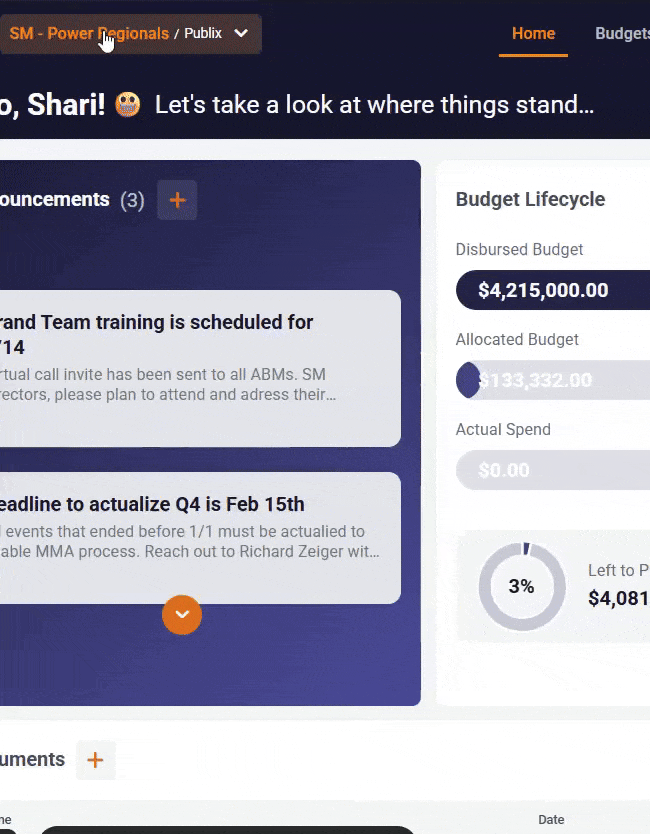Click the grinning emoji beside Shari's greeting
The width and height of the screenshot is (650, 834).
128,104
